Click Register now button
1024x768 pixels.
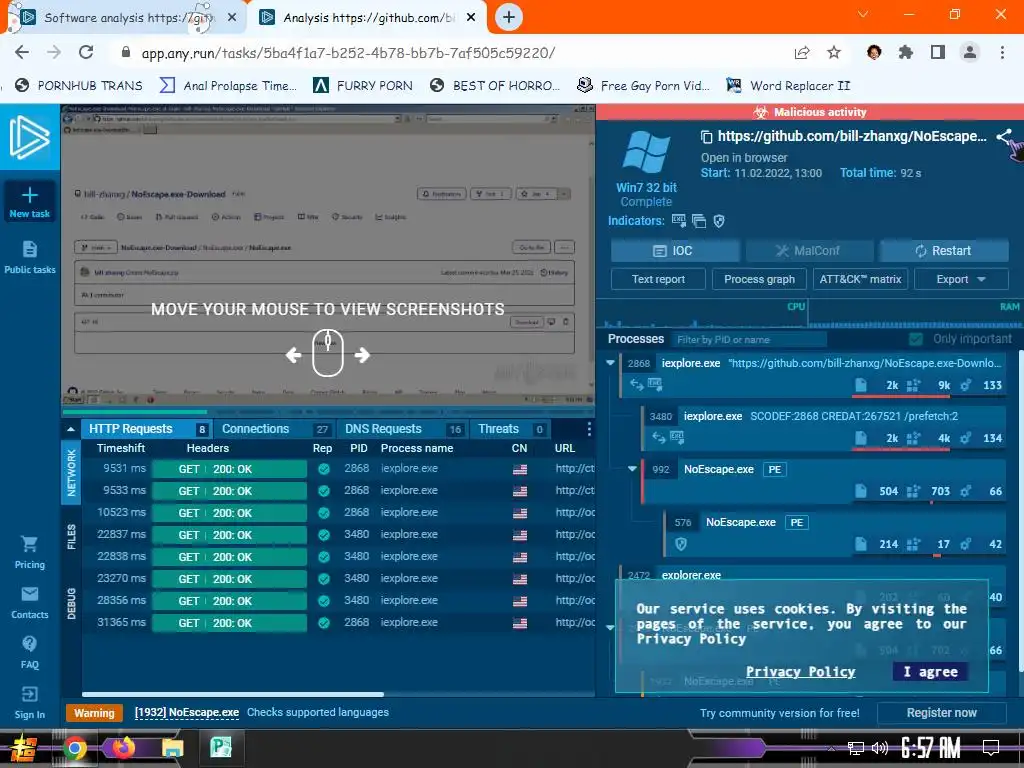[941, 712]
